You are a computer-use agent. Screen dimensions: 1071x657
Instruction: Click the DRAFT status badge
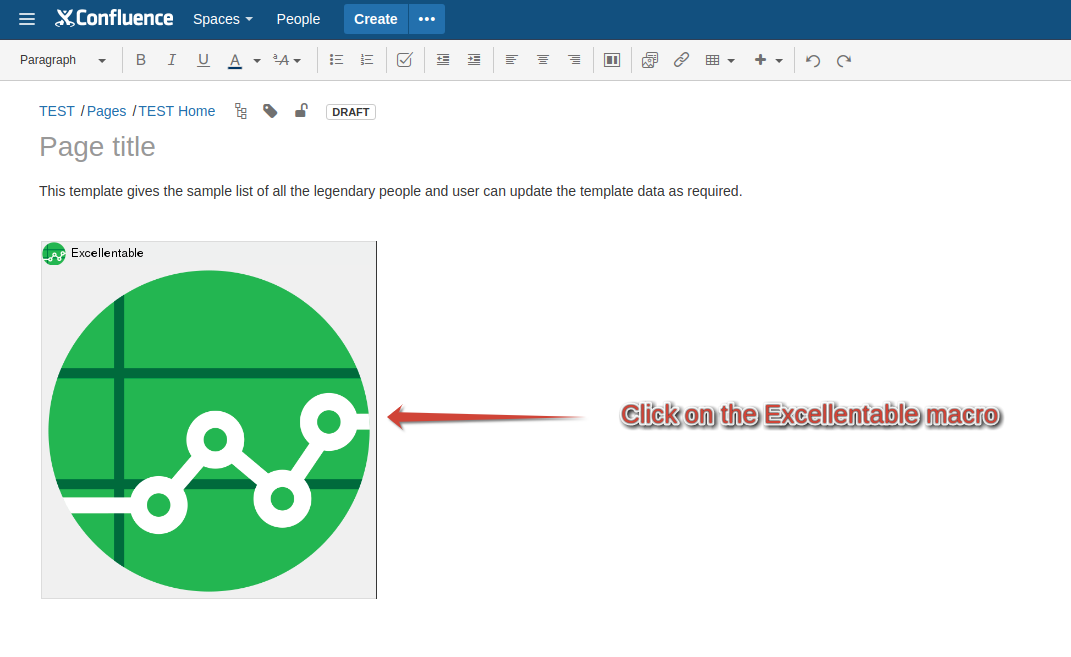(x=351, y=112)
